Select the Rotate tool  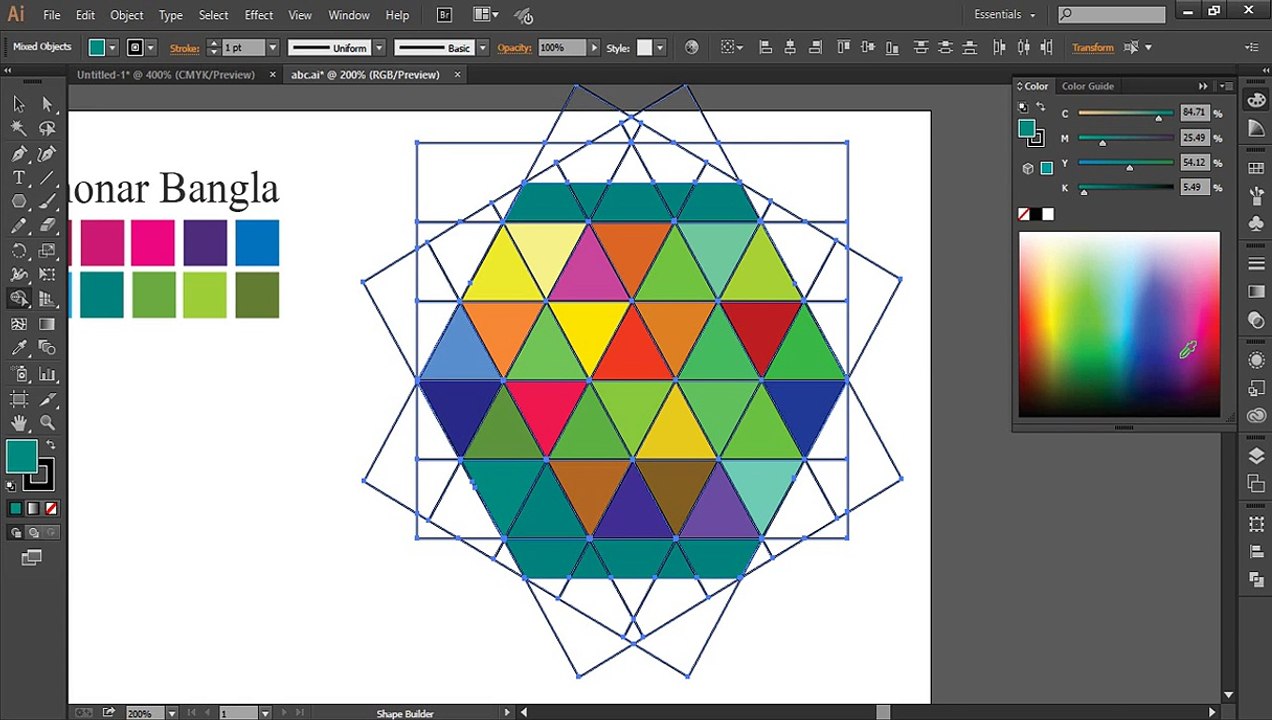tap(19, 250)
